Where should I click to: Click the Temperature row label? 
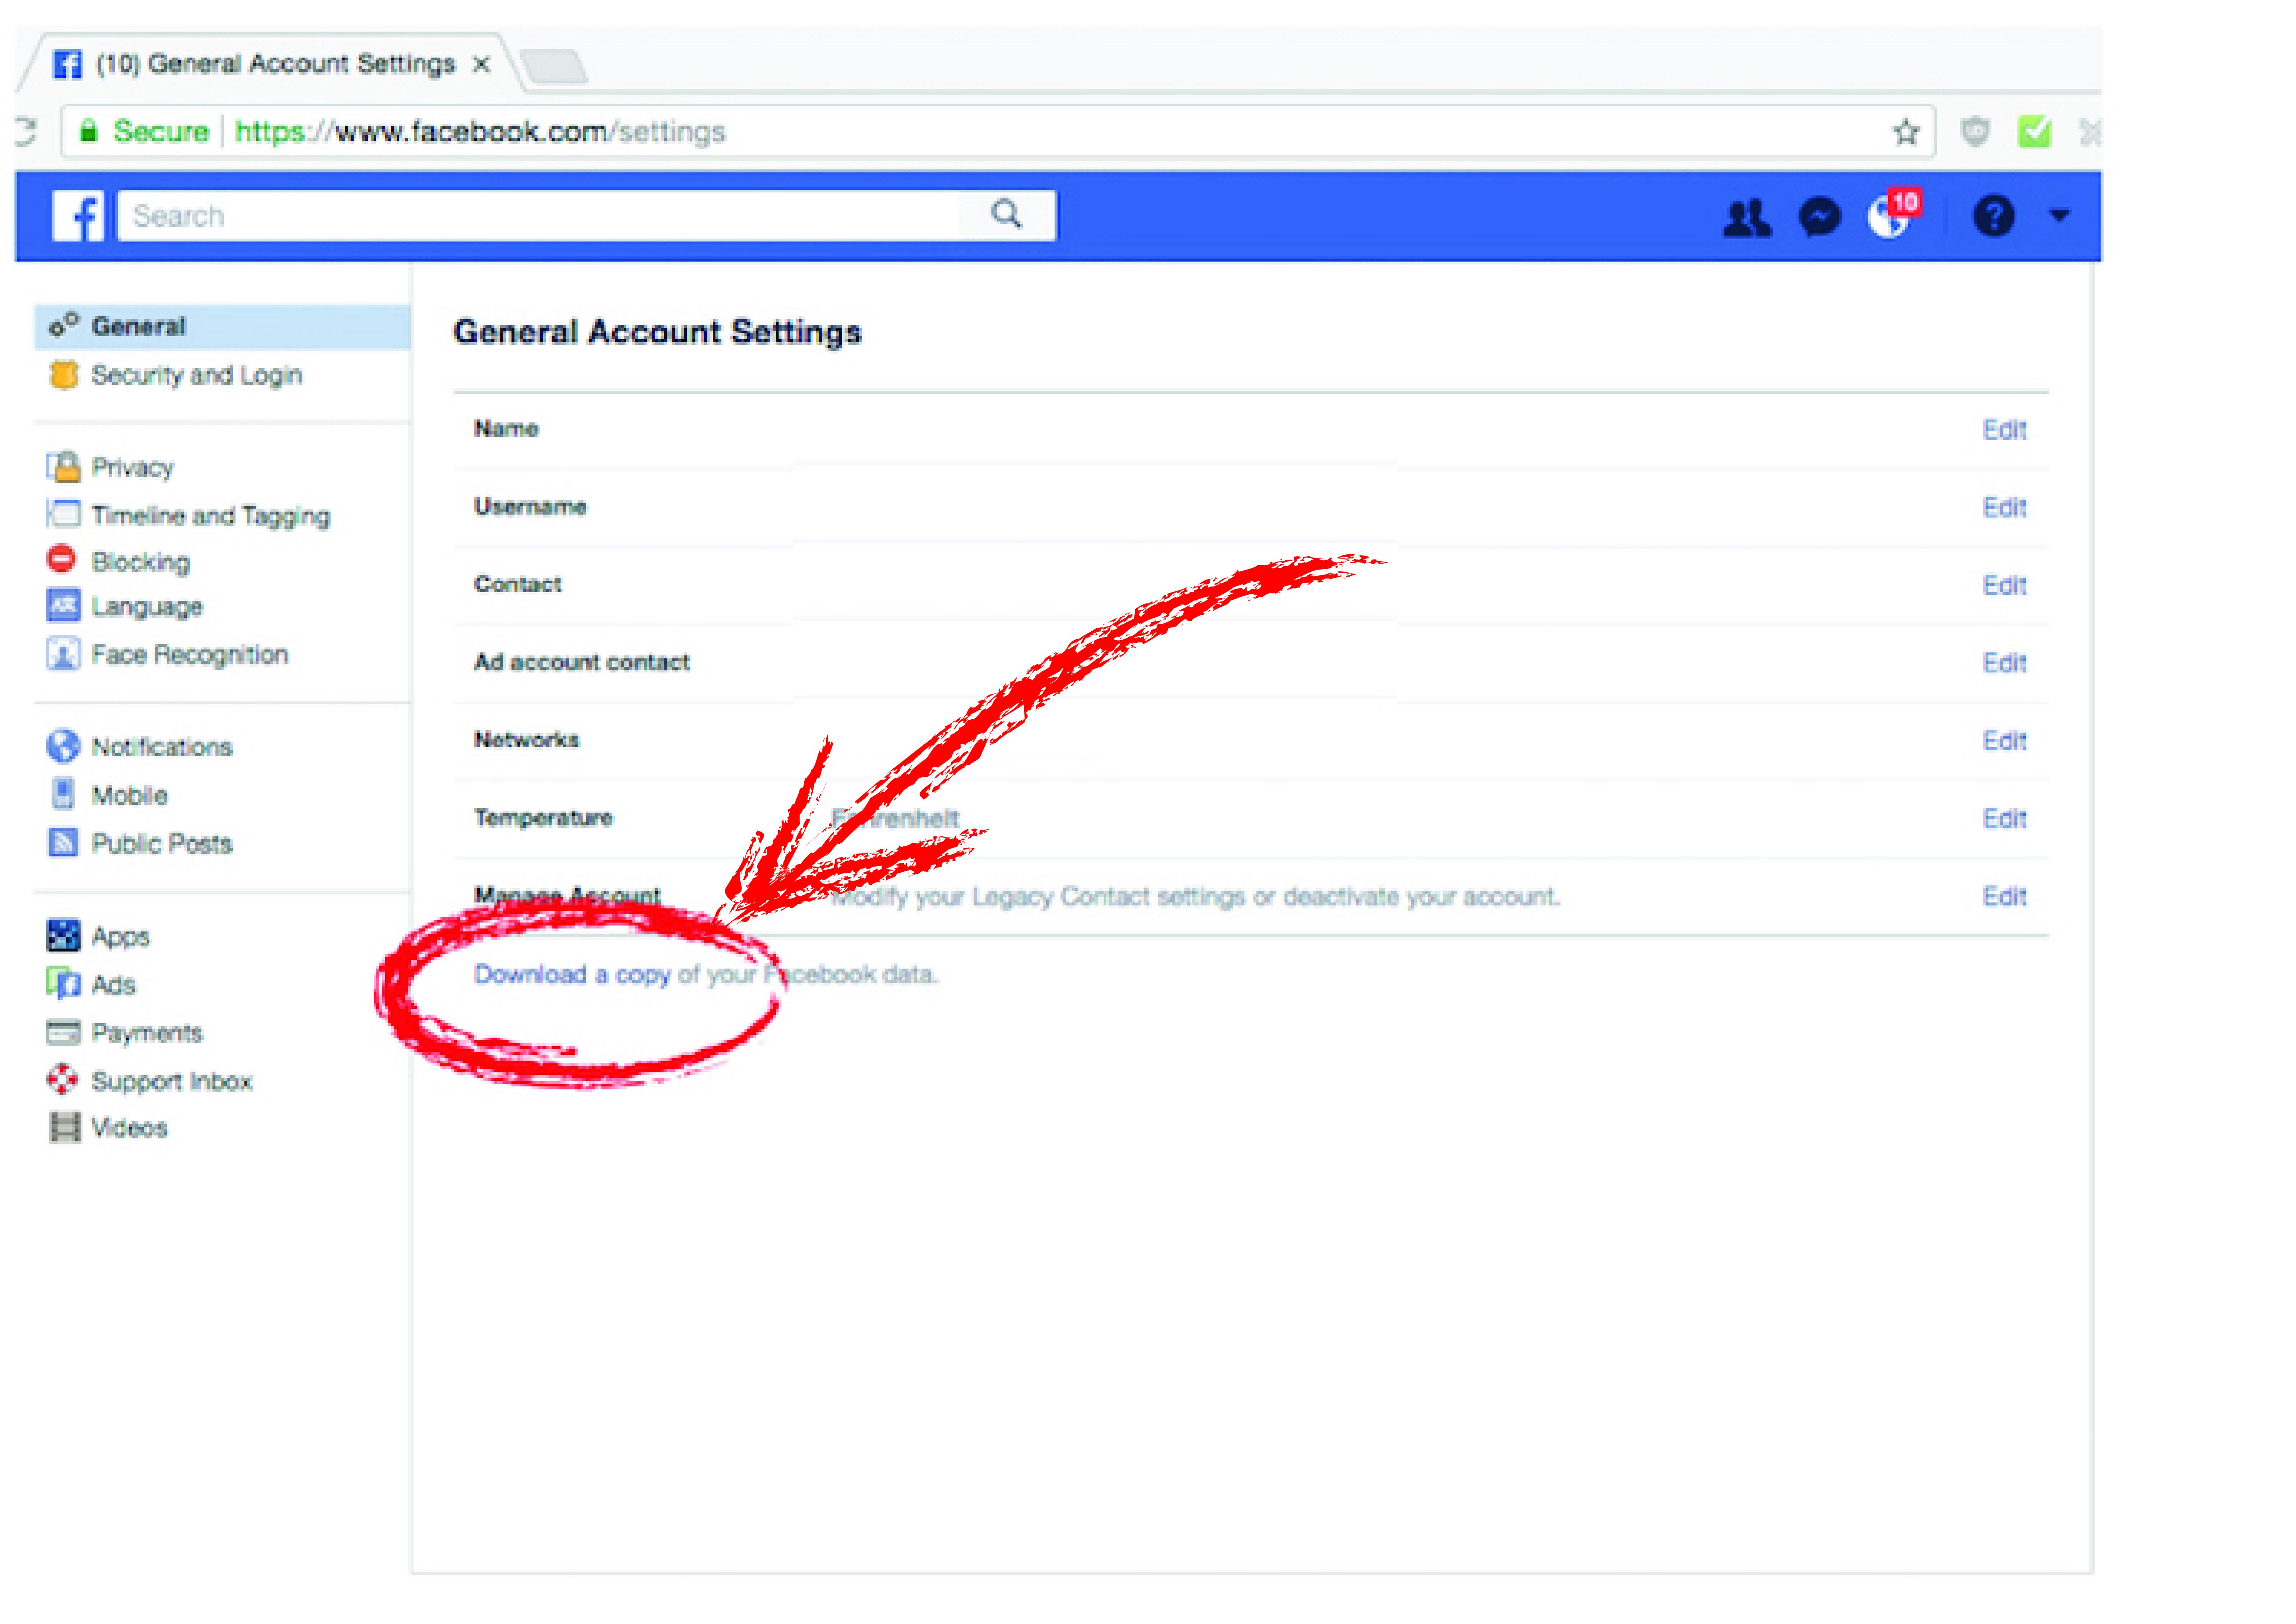(x=543, y=818)
